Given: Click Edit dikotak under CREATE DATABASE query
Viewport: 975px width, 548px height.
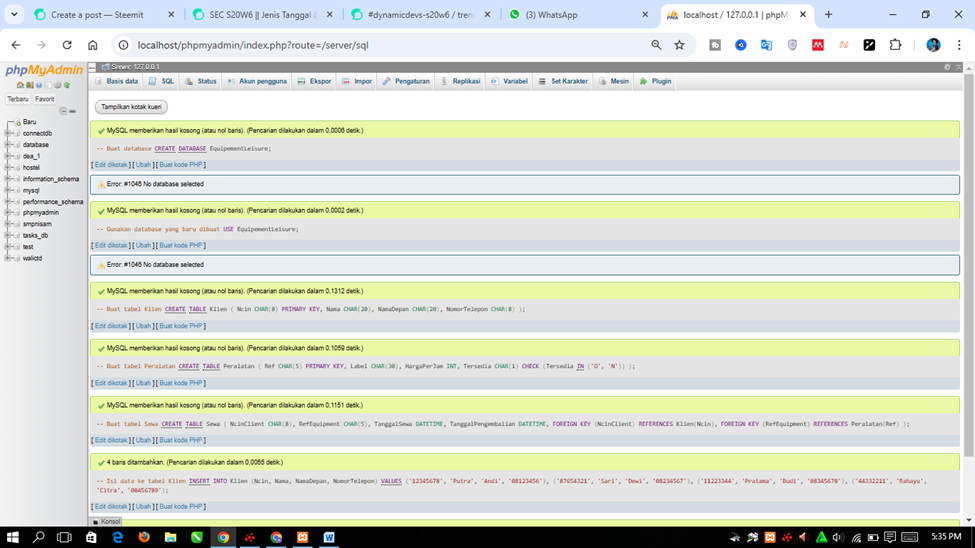Looking at the screenshot, I should click(111, 165).
